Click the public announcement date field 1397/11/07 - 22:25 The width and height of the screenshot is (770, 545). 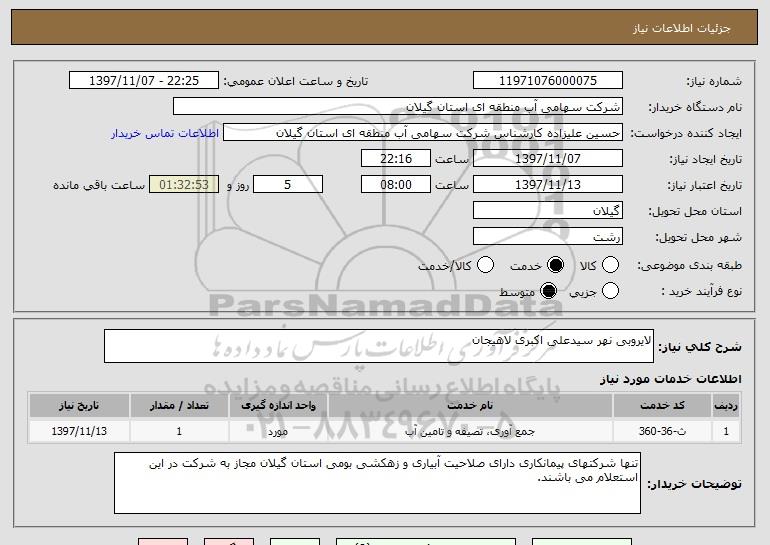(144, 81)
